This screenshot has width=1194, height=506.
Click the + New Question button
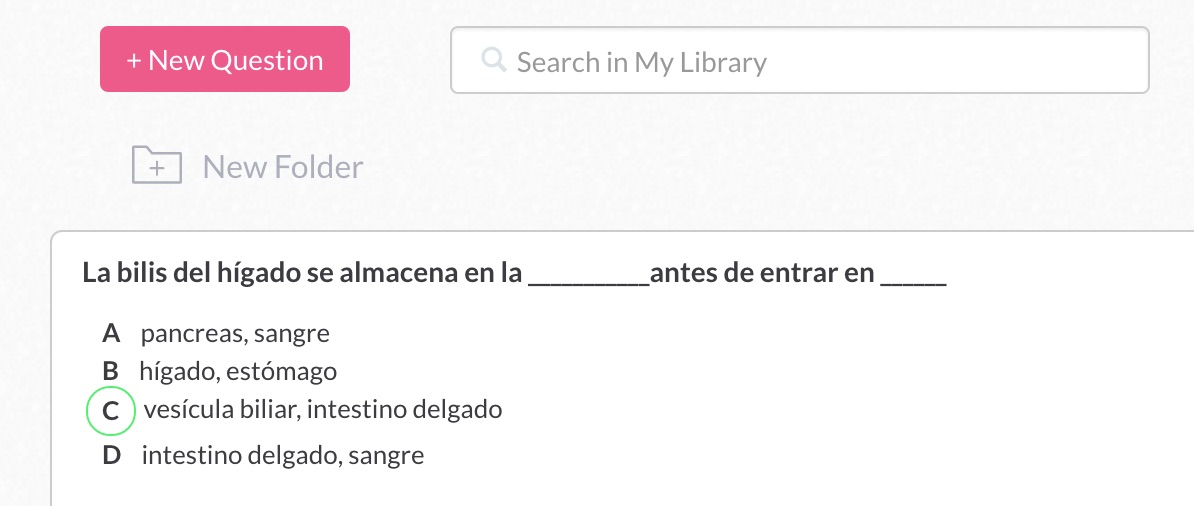(x=225, y=60)
